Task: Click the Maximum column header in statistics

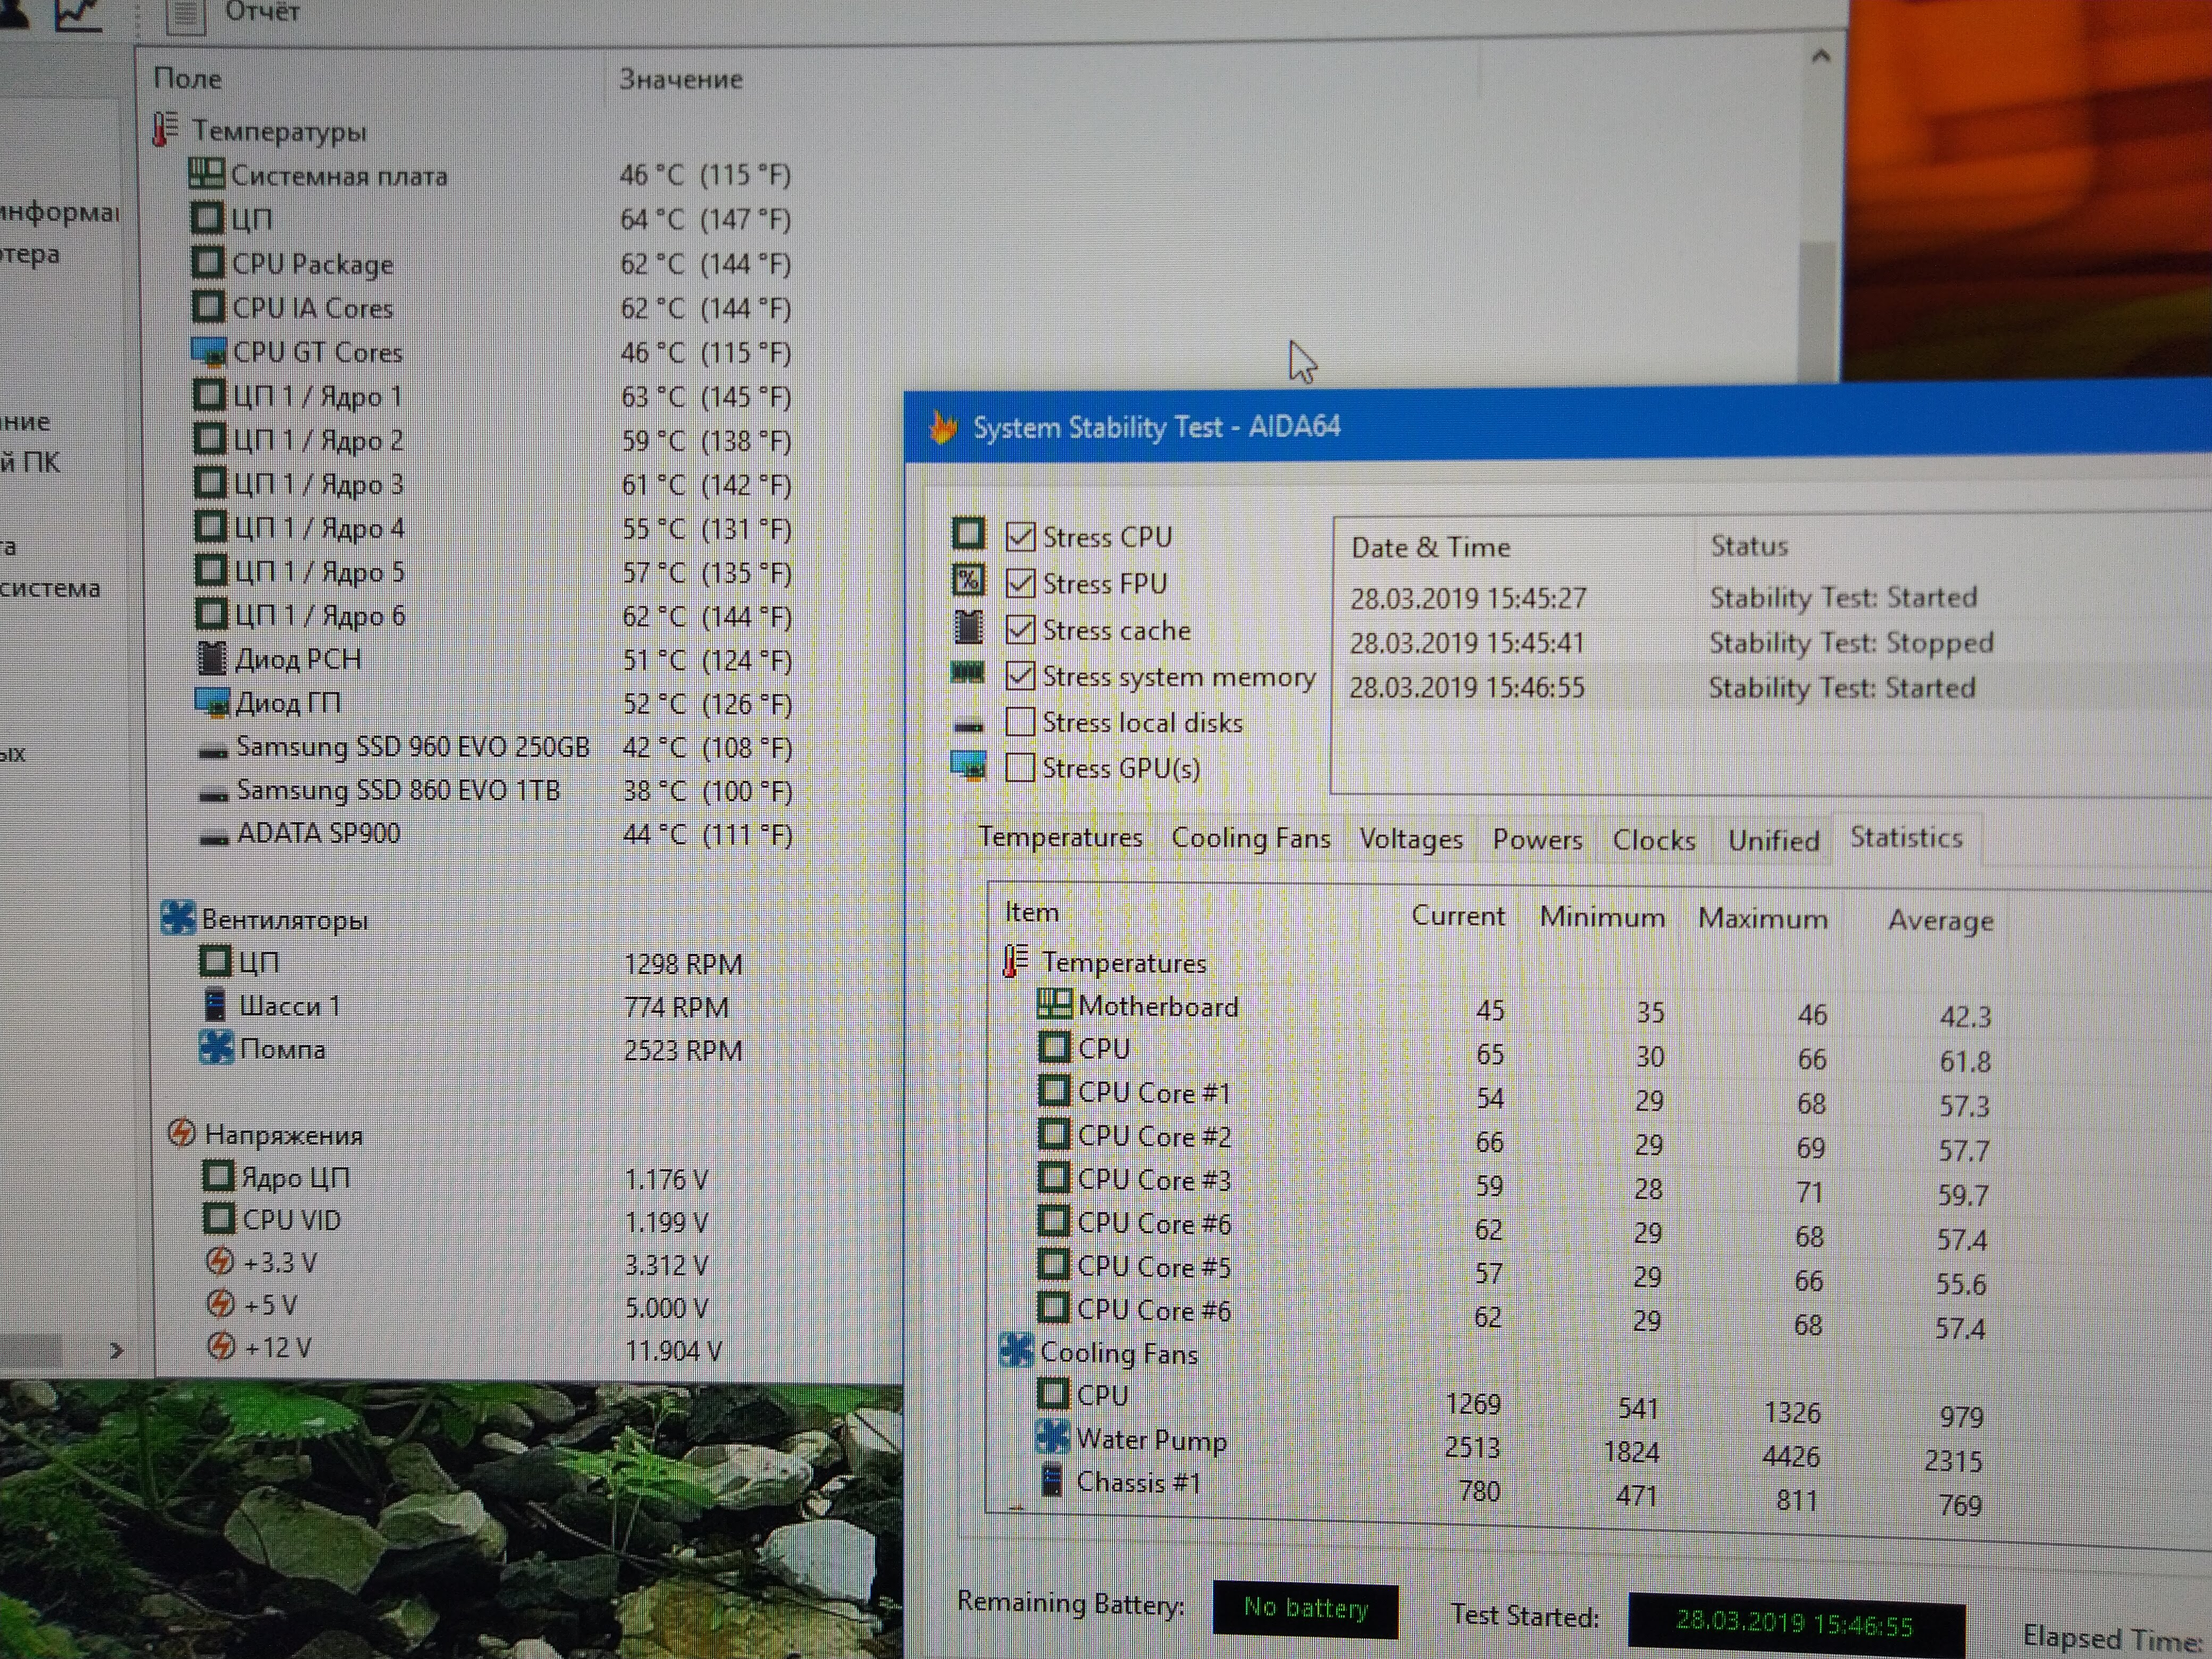Action: click(1762, 918)
